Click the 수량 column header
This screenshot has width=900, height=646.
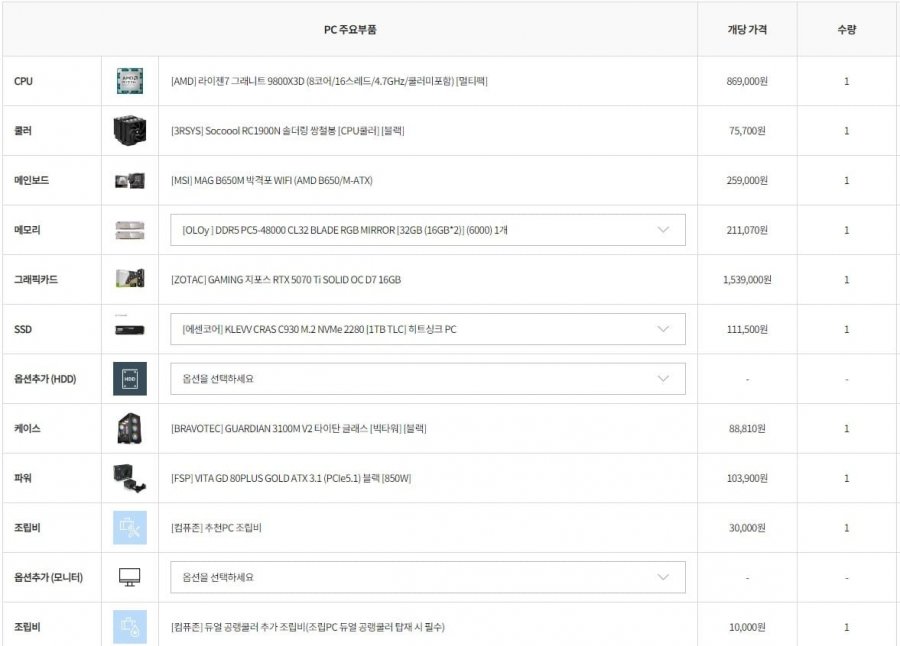(847, 29)
